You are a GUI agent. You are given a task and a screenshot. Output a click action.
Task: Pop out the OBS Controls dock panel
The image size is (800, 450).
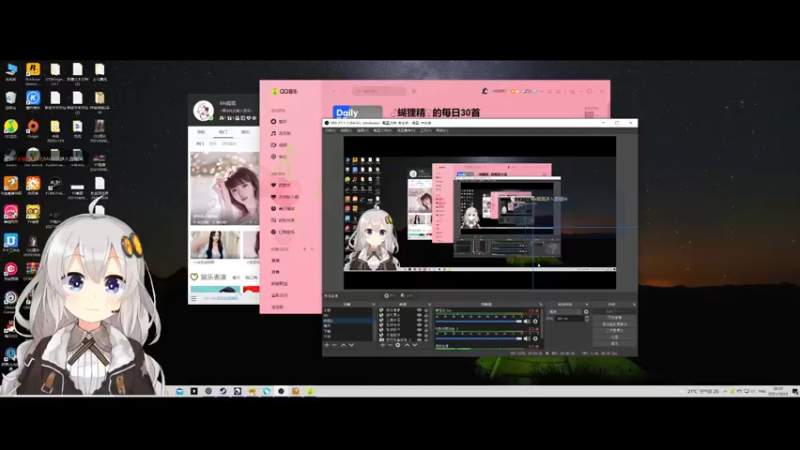coord(634,305)
